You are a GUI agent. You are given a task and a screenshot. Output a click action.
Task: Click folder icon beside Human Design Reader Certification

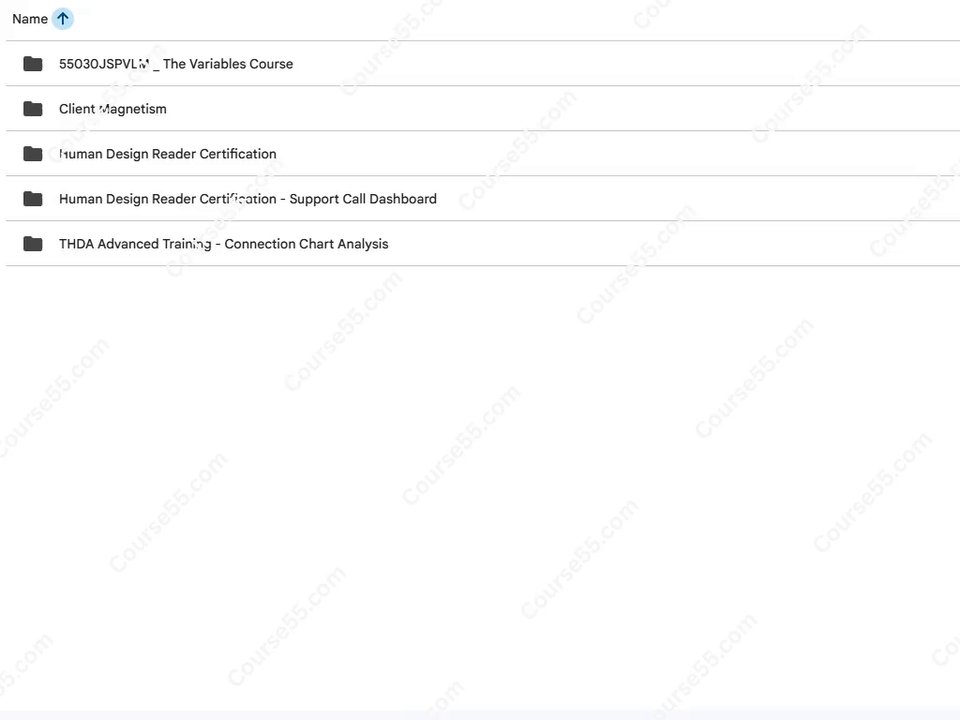(32, 154)
